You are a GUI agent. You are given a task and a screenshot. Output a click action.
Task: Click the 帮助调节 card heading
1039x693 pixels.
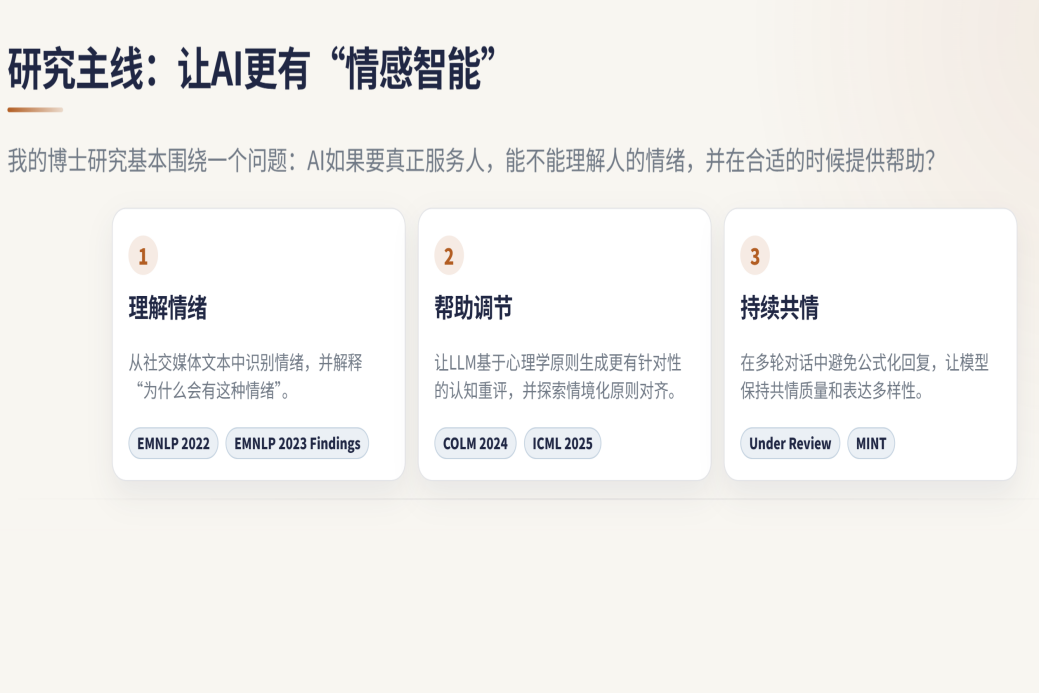(473, 308)
